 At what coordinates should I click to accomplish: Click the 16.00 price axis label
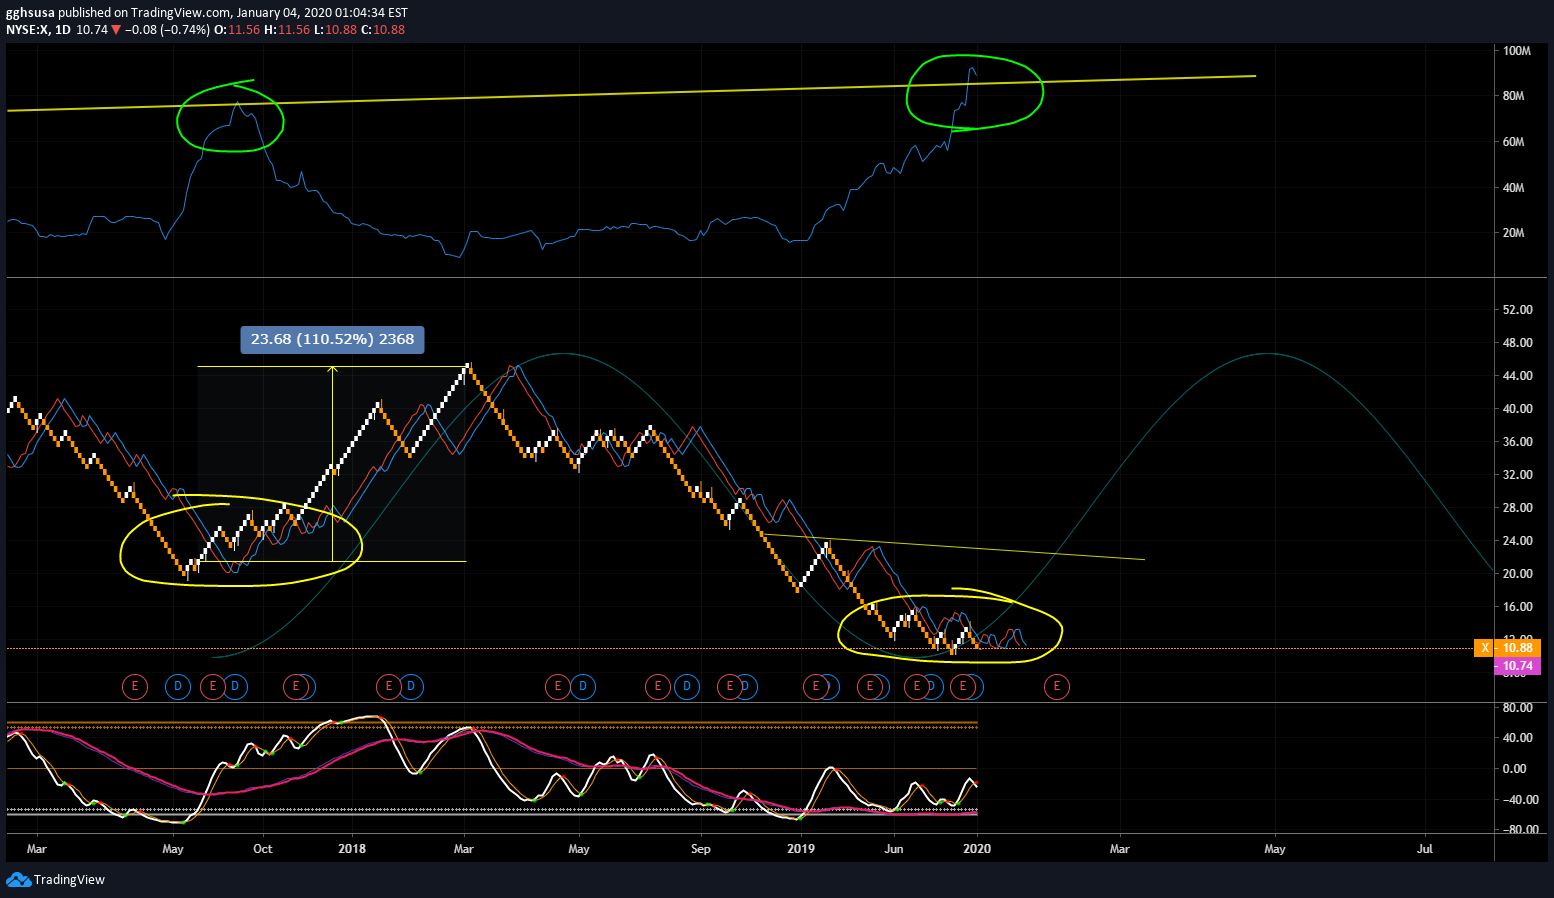click(1517, 607)
